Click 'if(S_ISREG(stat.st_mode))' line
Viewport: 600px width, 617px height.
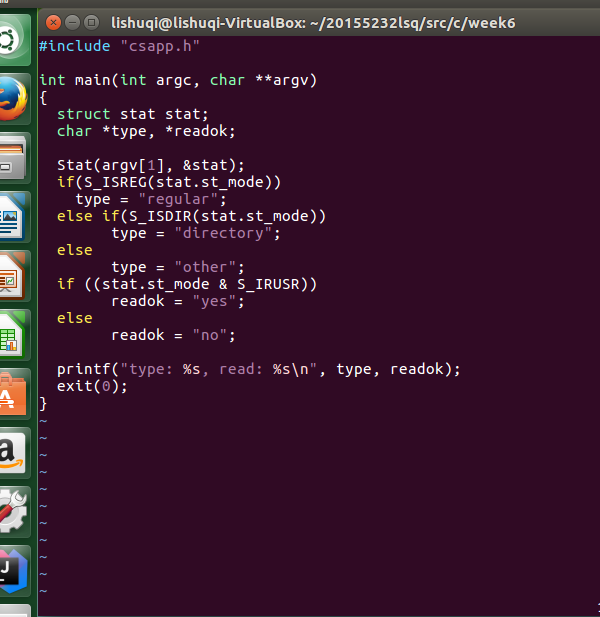coord(169,182)
